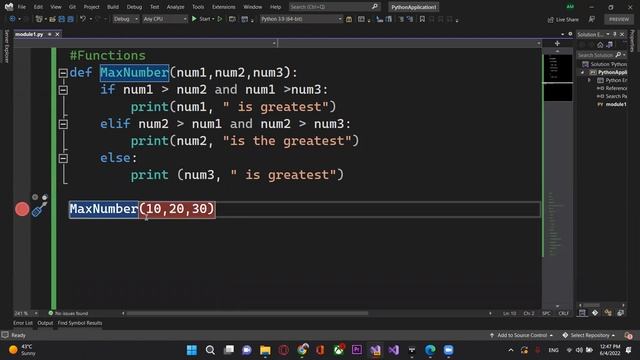Click the Undo arrow icon
This screenshot has height=360, width=640.
(83, 19)
